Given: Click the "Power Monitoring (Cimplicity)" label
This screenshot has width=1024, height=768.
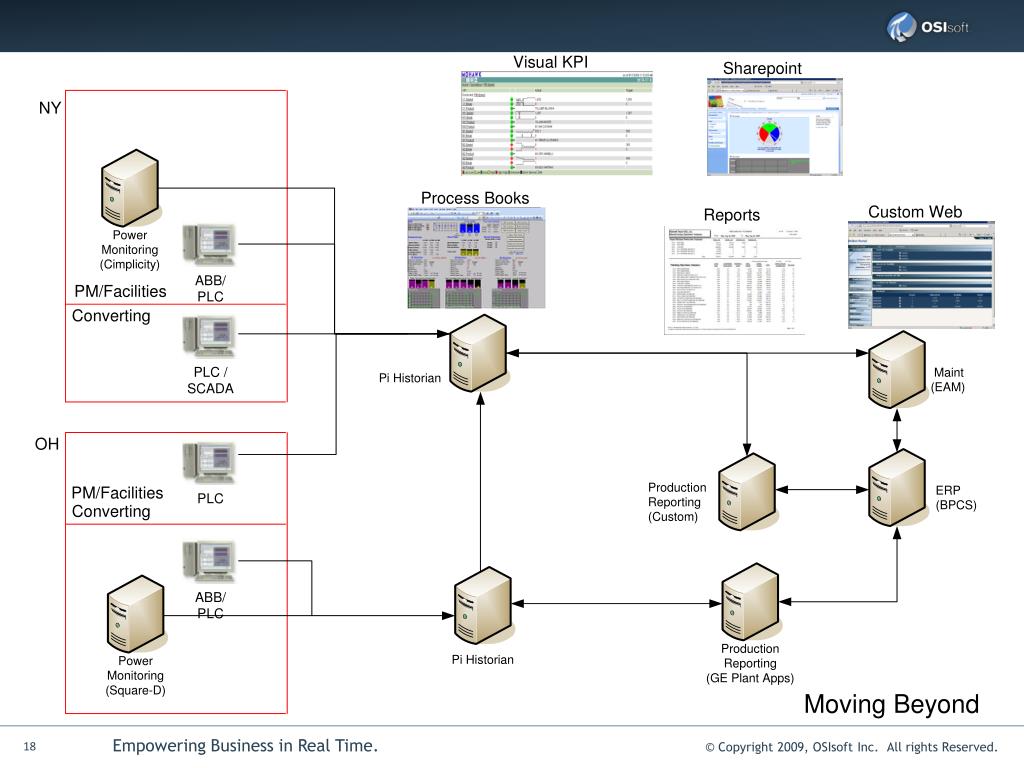Looking at the screenshot, I should click(129, 249).
